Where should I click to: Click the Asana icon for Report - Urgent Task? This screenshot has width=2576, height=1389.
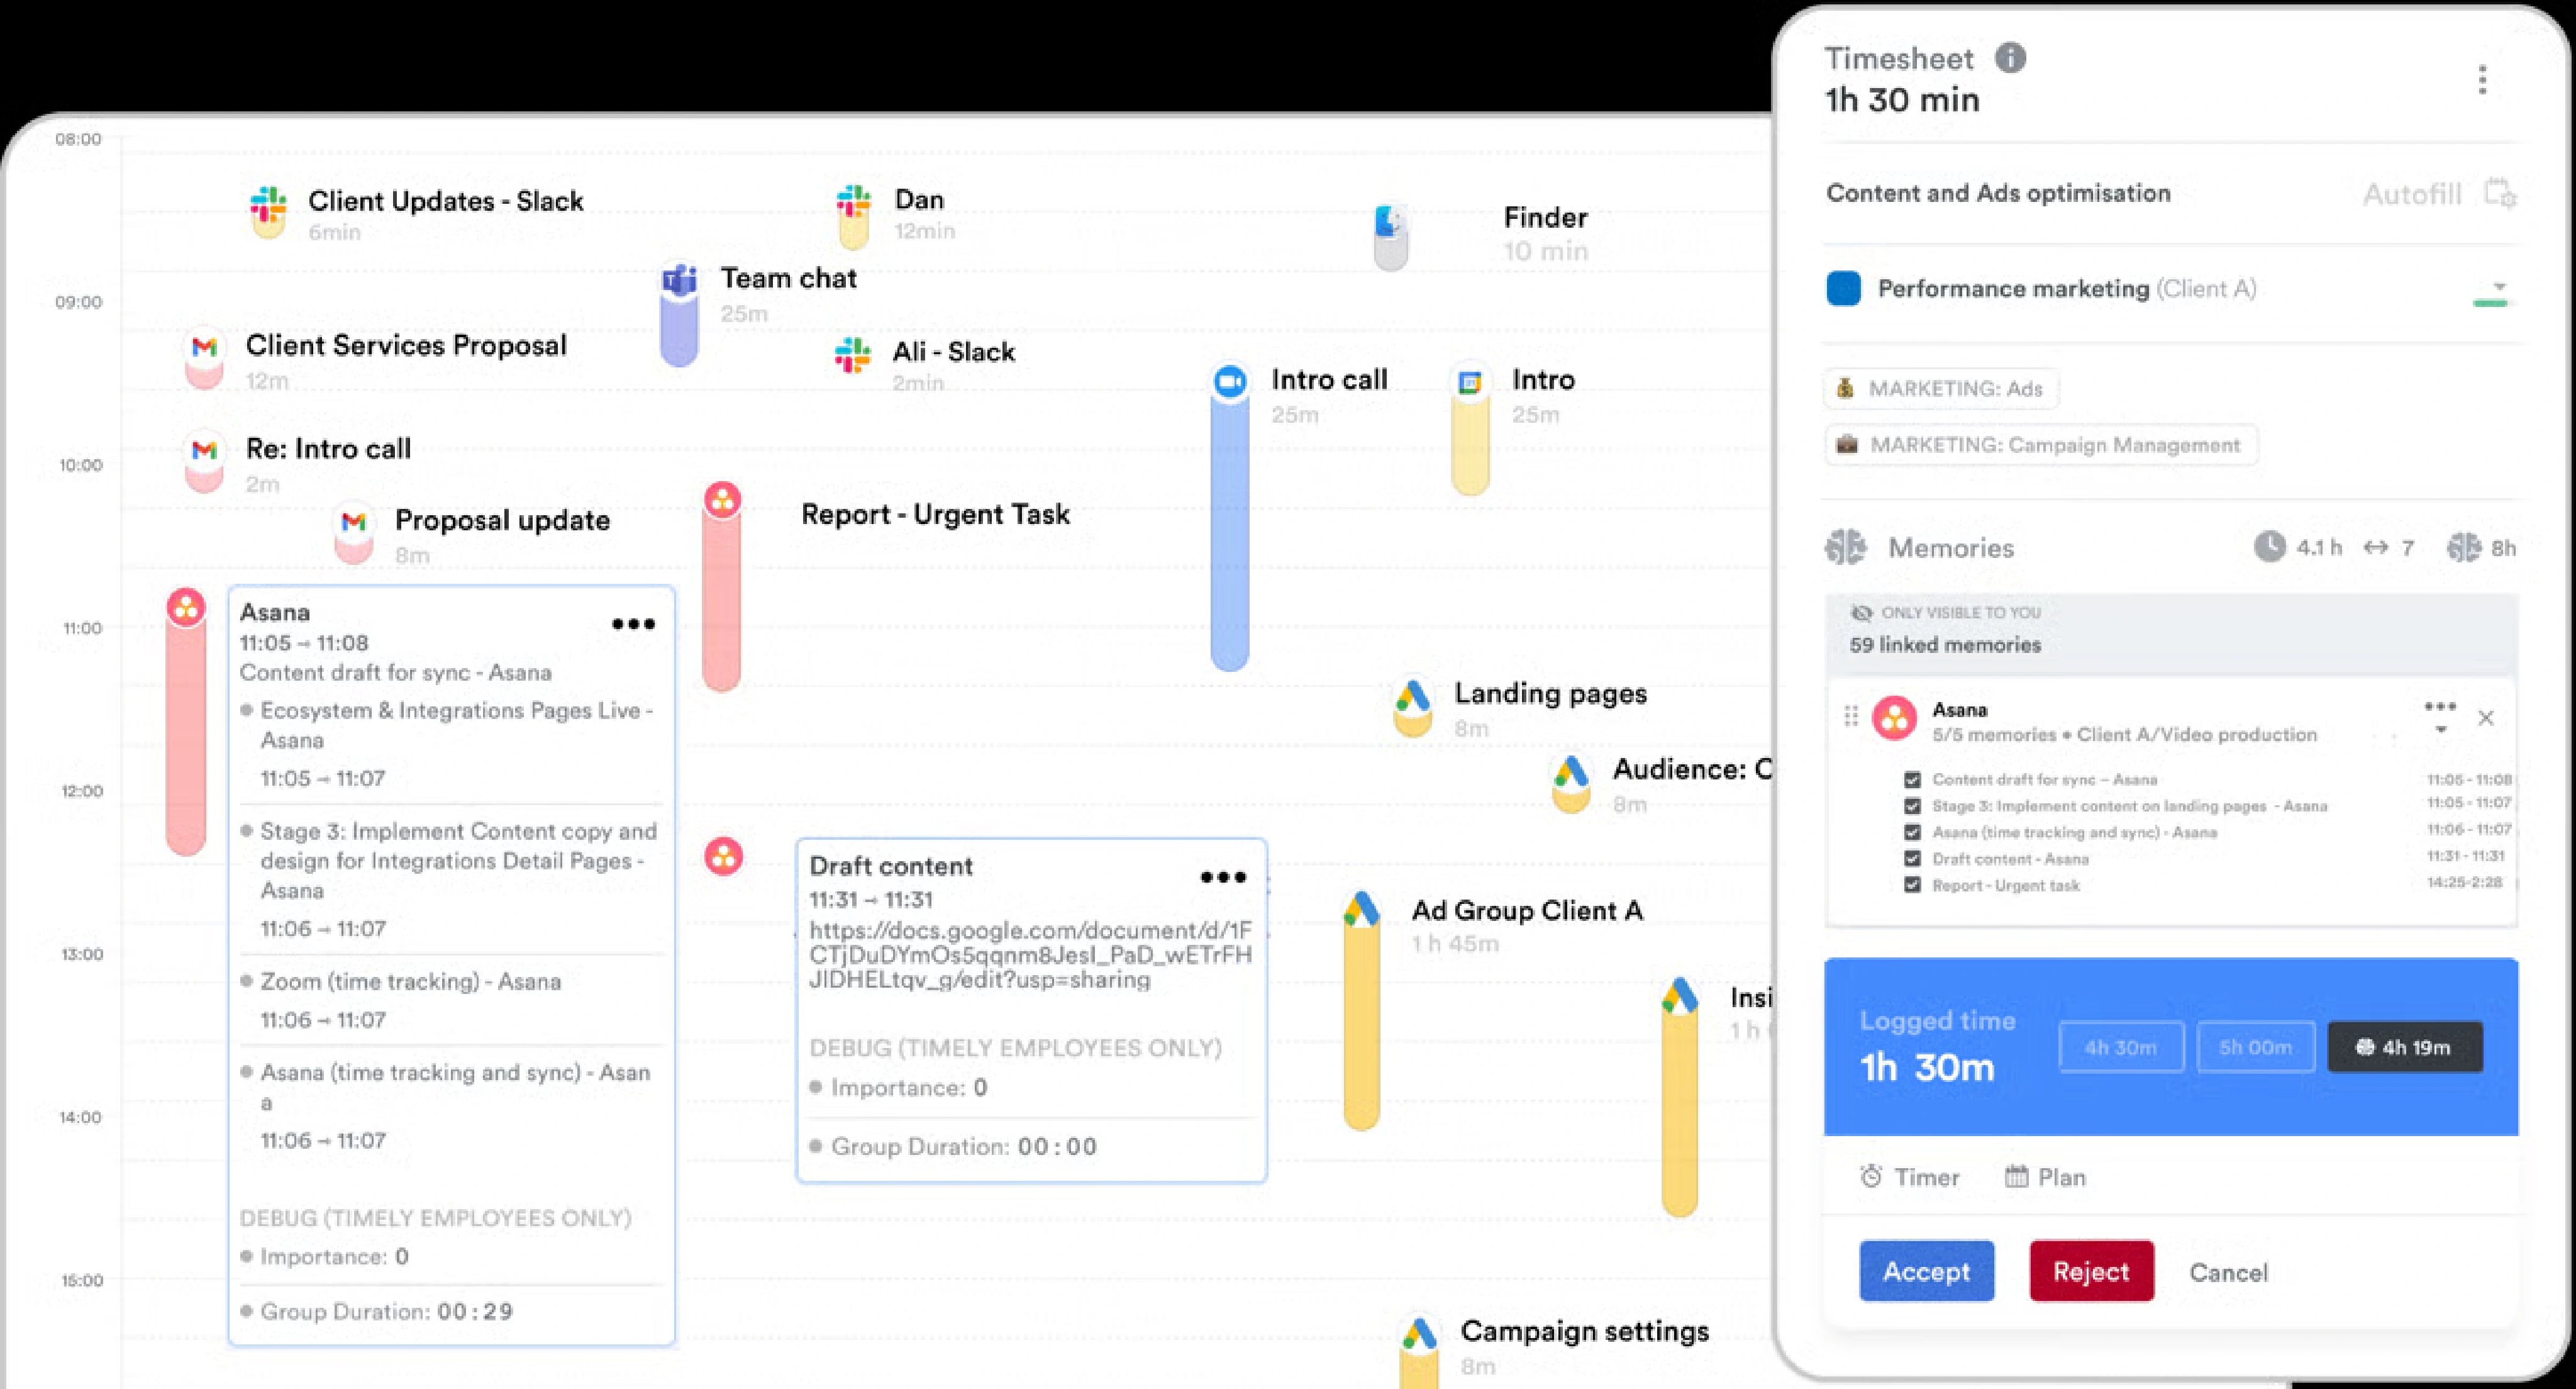[722, 500]
